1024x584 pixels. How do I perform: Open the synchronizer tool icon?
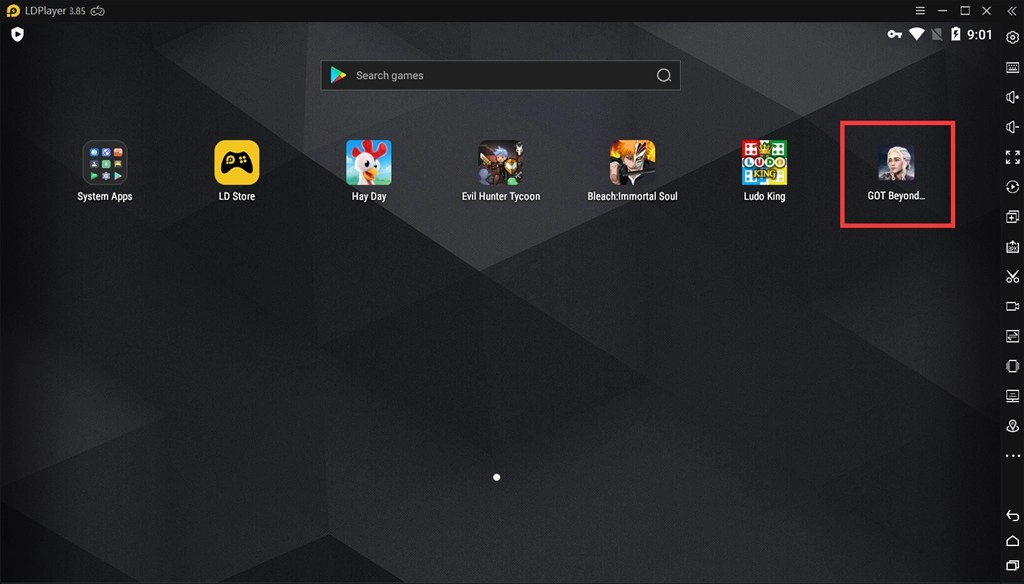1012,336
